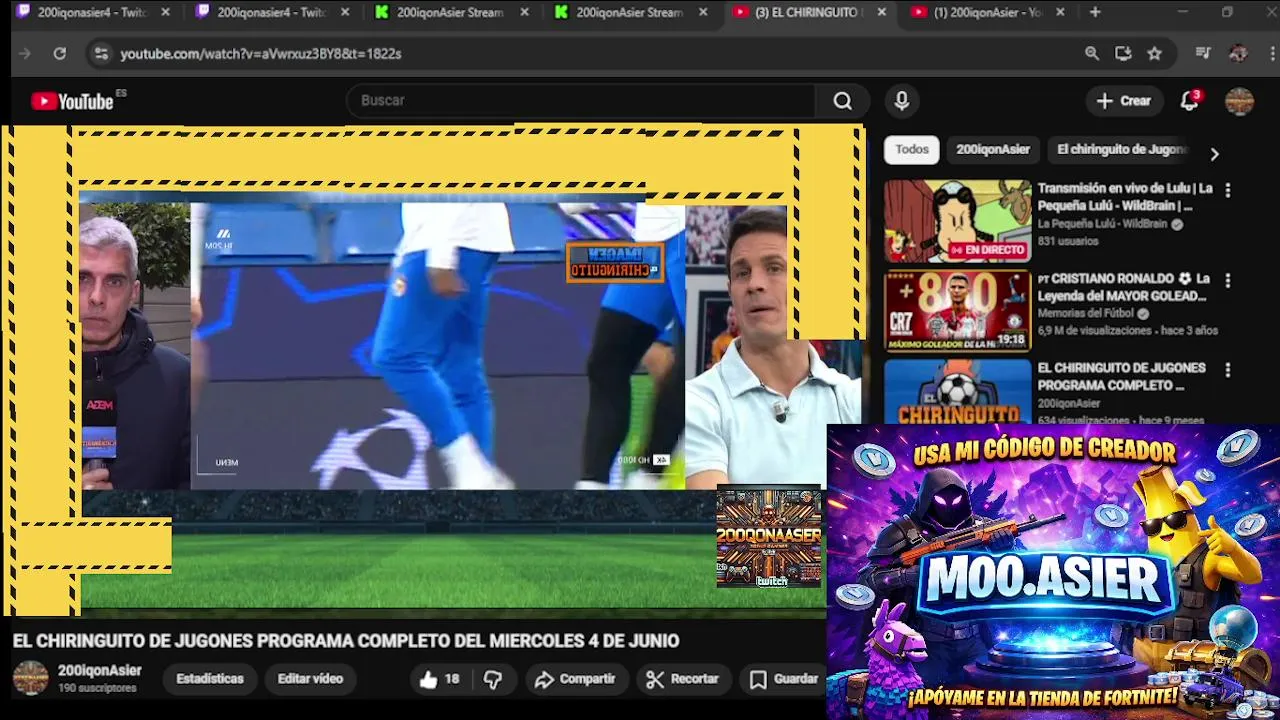Viewport: 1280px width, 720px height.
Task: Click the YouTube search magnifier button
Action: click(x=842, y=101)
